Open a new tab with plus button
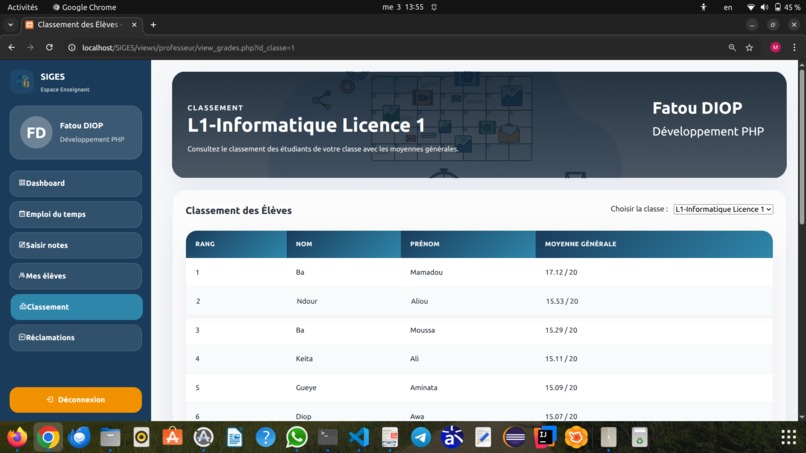806x453 pixels. click(153, 25)
